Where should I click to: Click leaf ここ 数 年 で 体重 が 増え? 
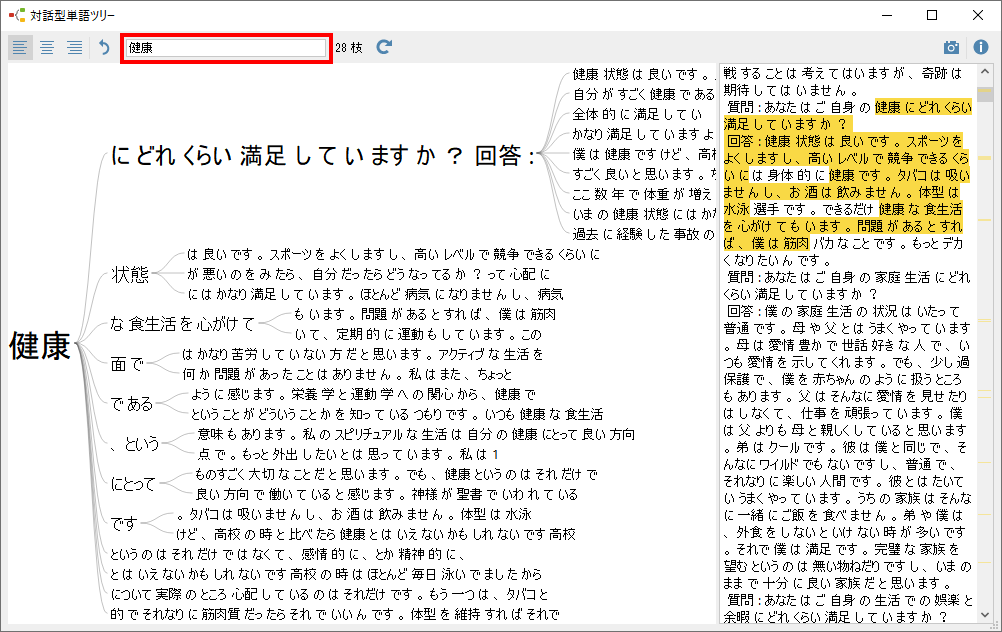[642, 194]
